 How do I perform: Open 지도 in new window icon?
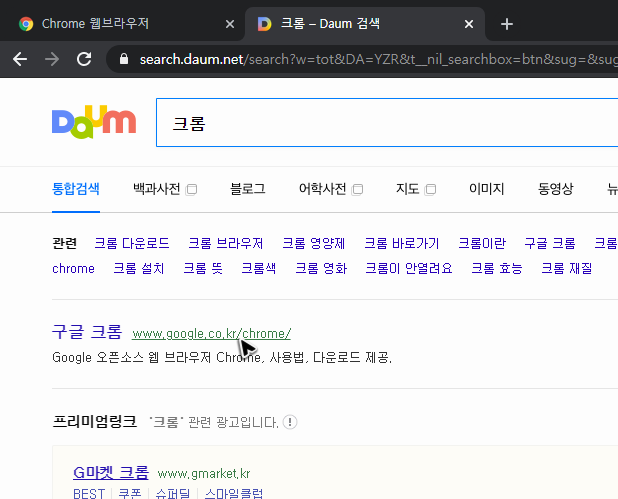tap(430, 190)
